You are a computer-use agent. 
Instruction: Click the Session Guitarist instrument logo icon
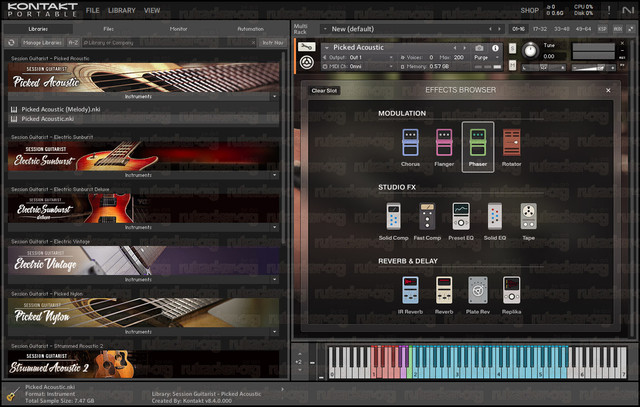coord(307,62)
